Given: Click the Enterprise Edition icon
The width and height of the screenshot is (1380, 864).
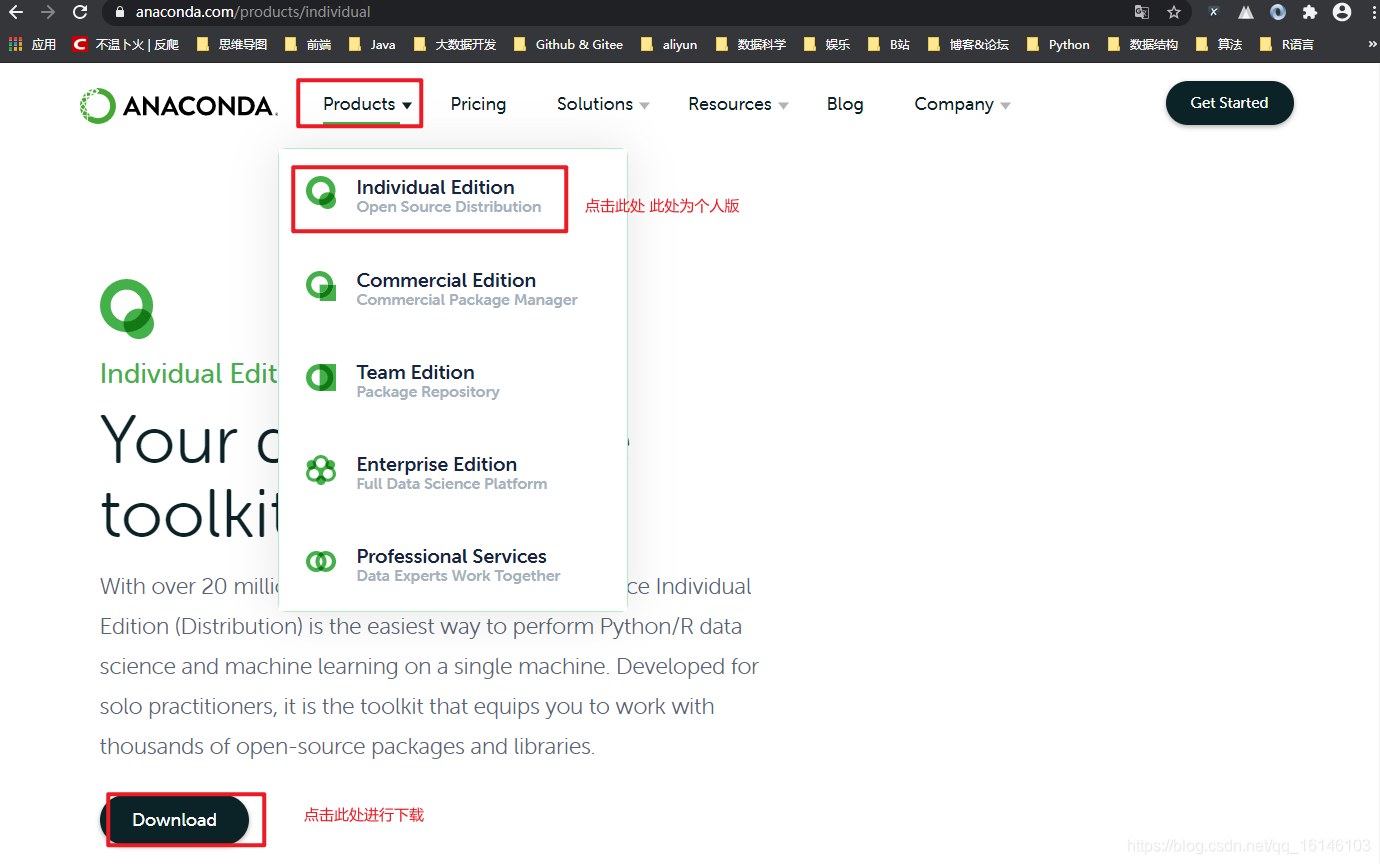Looking at the screenshot, I should 321,469.
